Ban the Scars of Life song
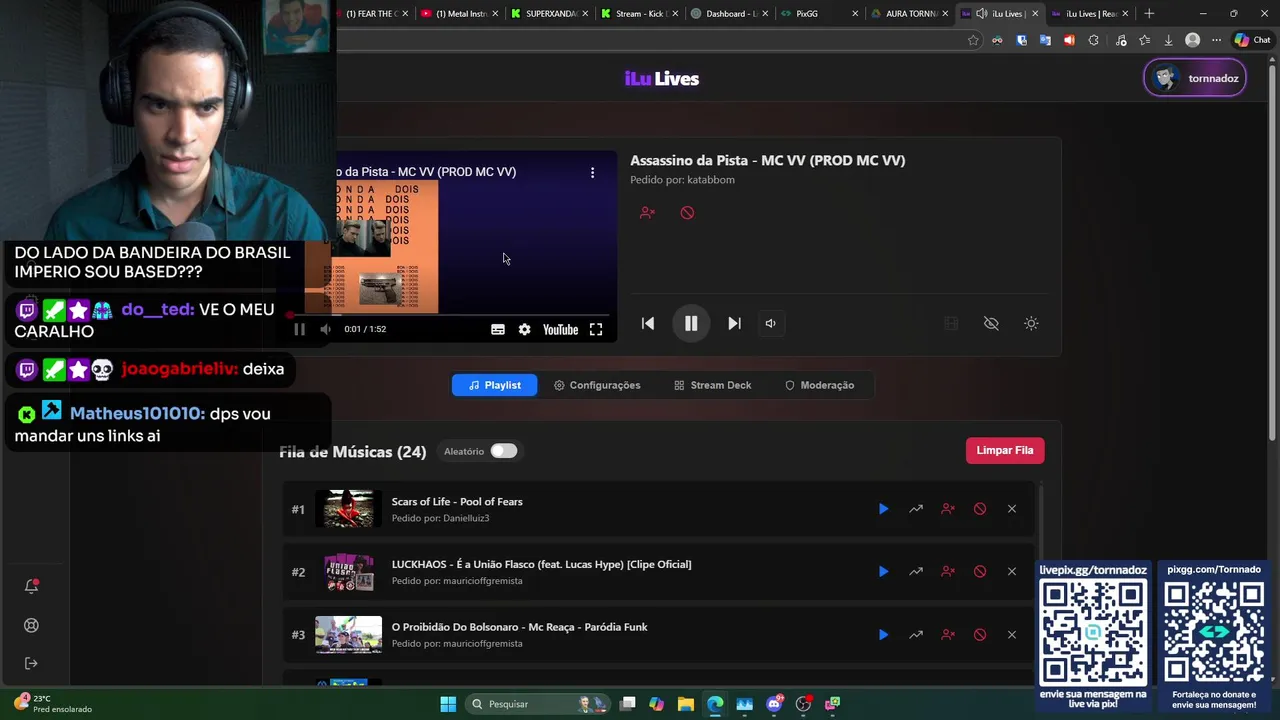This screenshot has width=1280, height=720. (980, 509)
